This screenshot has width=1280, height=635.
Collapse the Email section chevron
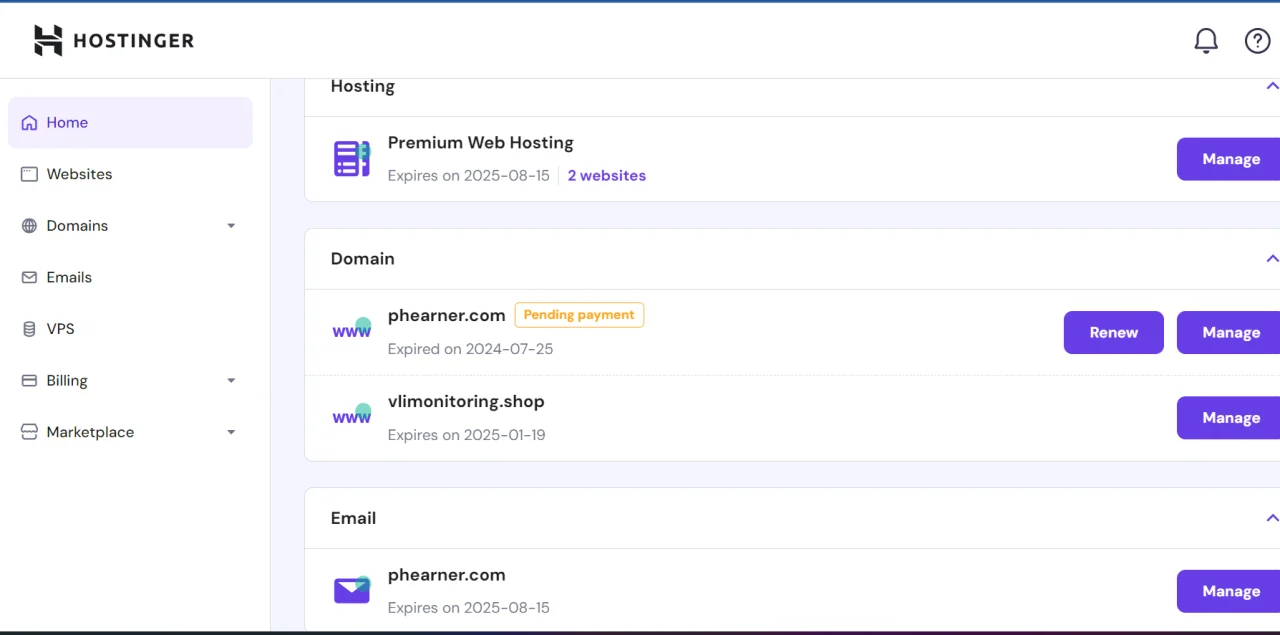tap(1272, 518)
